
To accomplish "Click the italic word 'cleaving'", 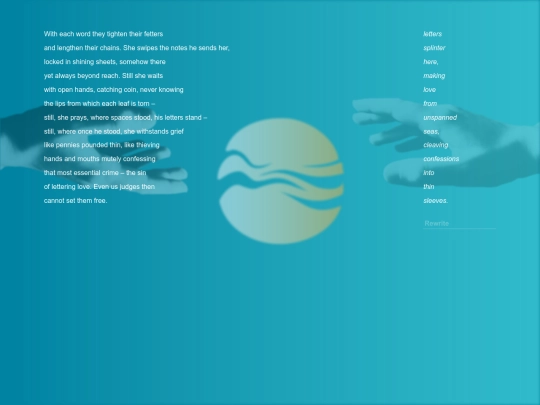I will point(436,145).
